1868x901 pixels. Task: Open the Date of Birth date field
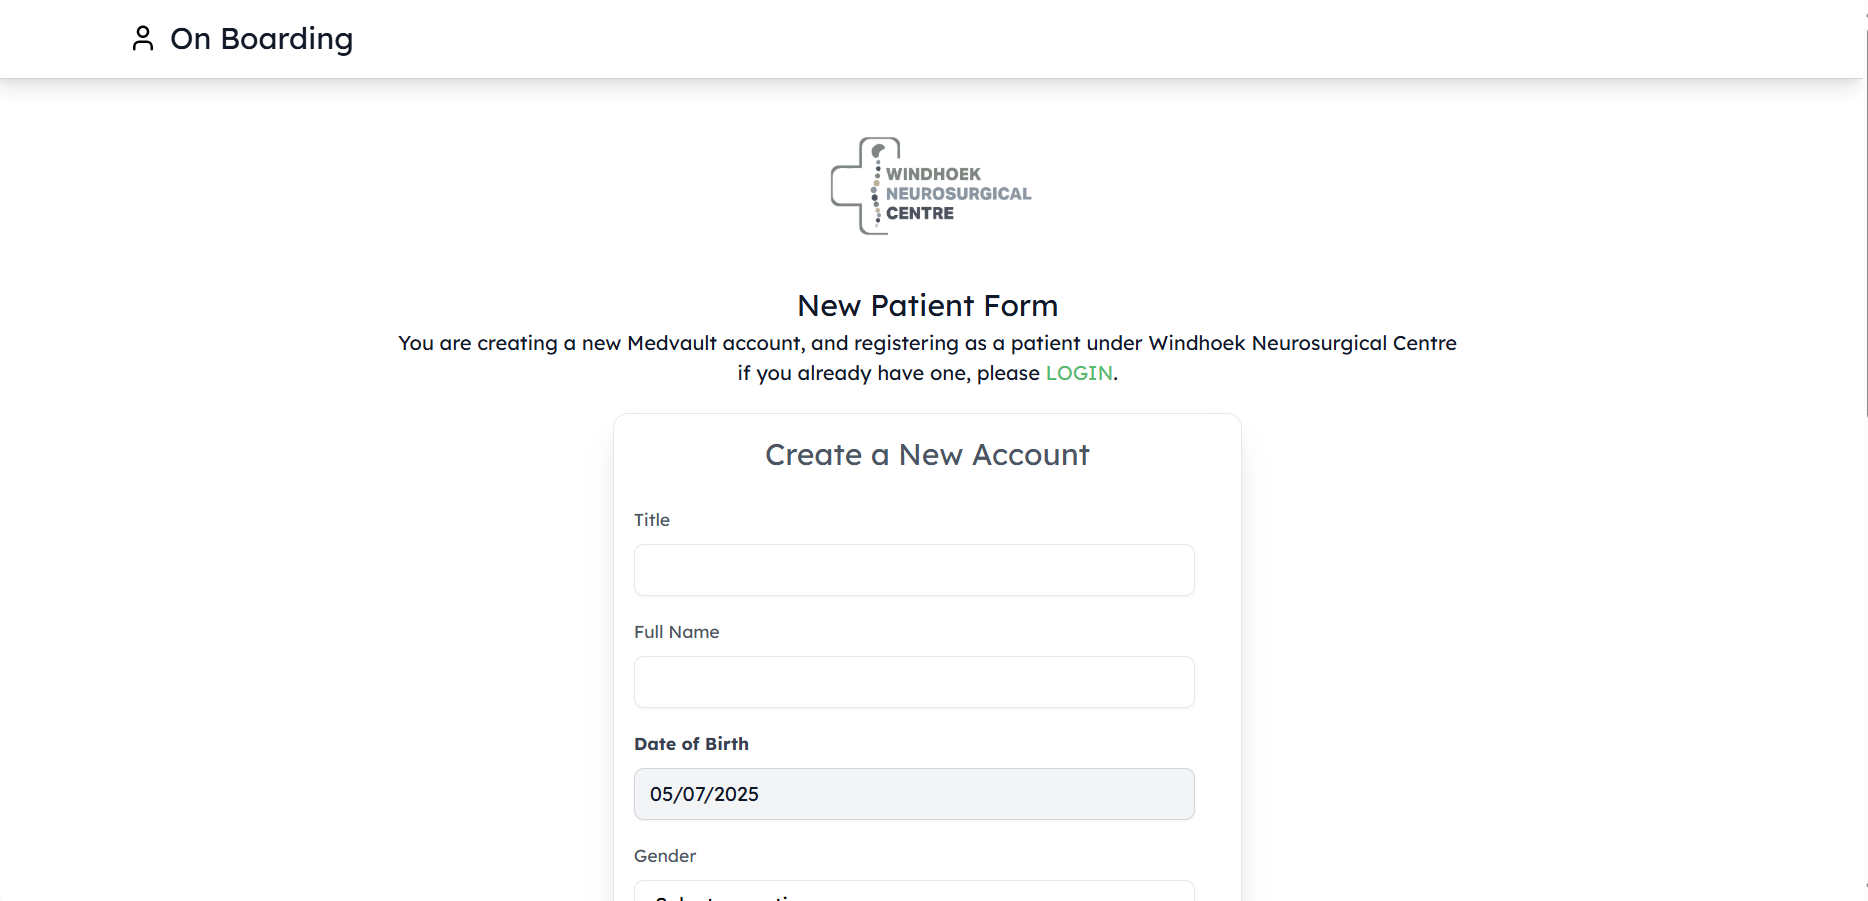coord(913,794)
